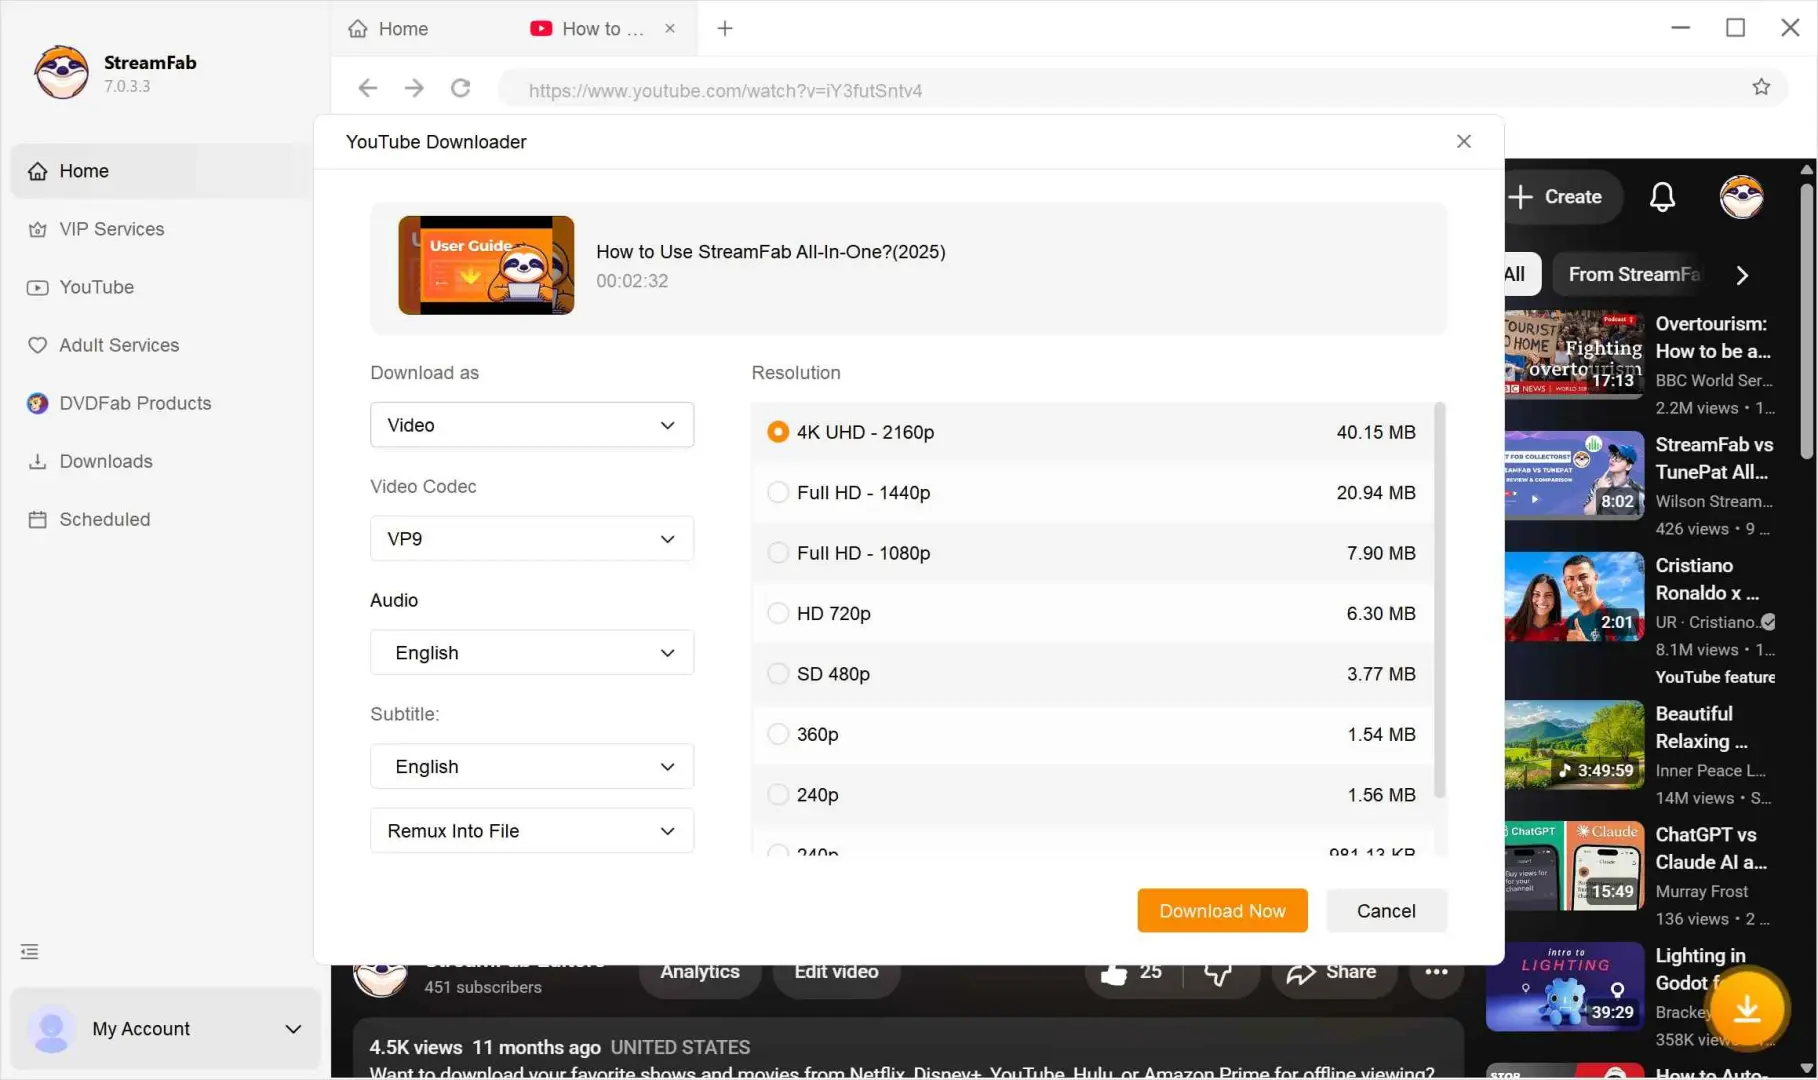Viewport: 1818px width, 1080px height.
Task: Open the ChatGPT vs Claude AI video
Action: click(1574, 866)
